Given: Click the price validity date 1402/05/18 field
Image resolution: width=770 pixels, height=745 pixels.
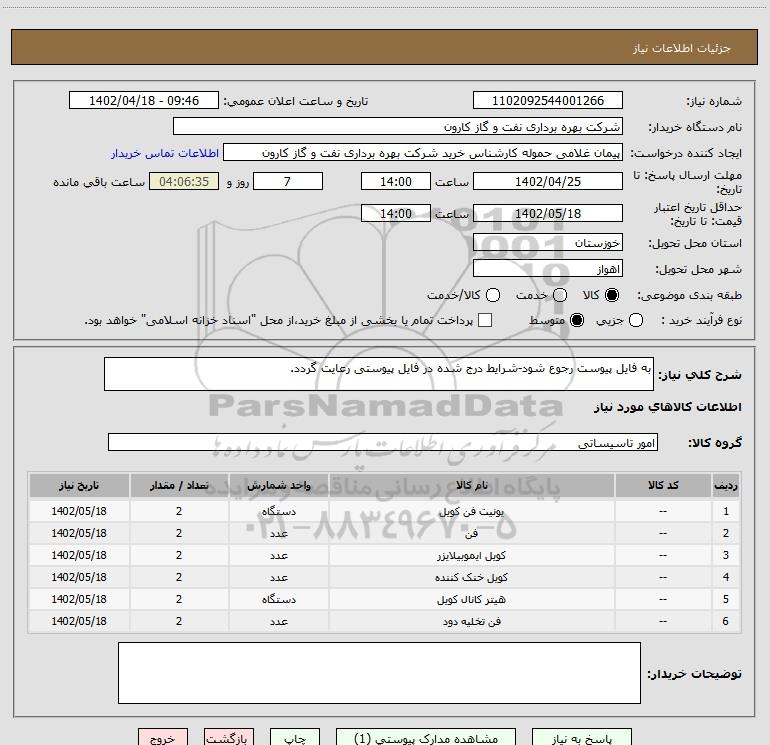Looking at the screenshot, I should (x=548, y=213).
